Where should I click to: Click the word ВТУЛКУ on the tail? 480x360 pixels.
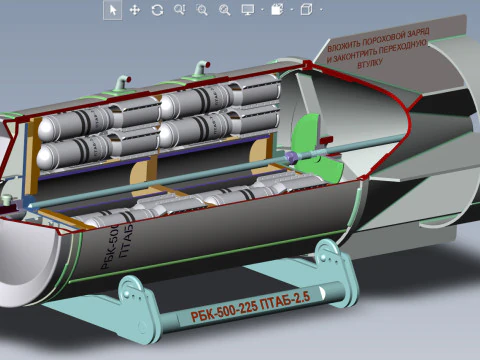coord(370,63)
